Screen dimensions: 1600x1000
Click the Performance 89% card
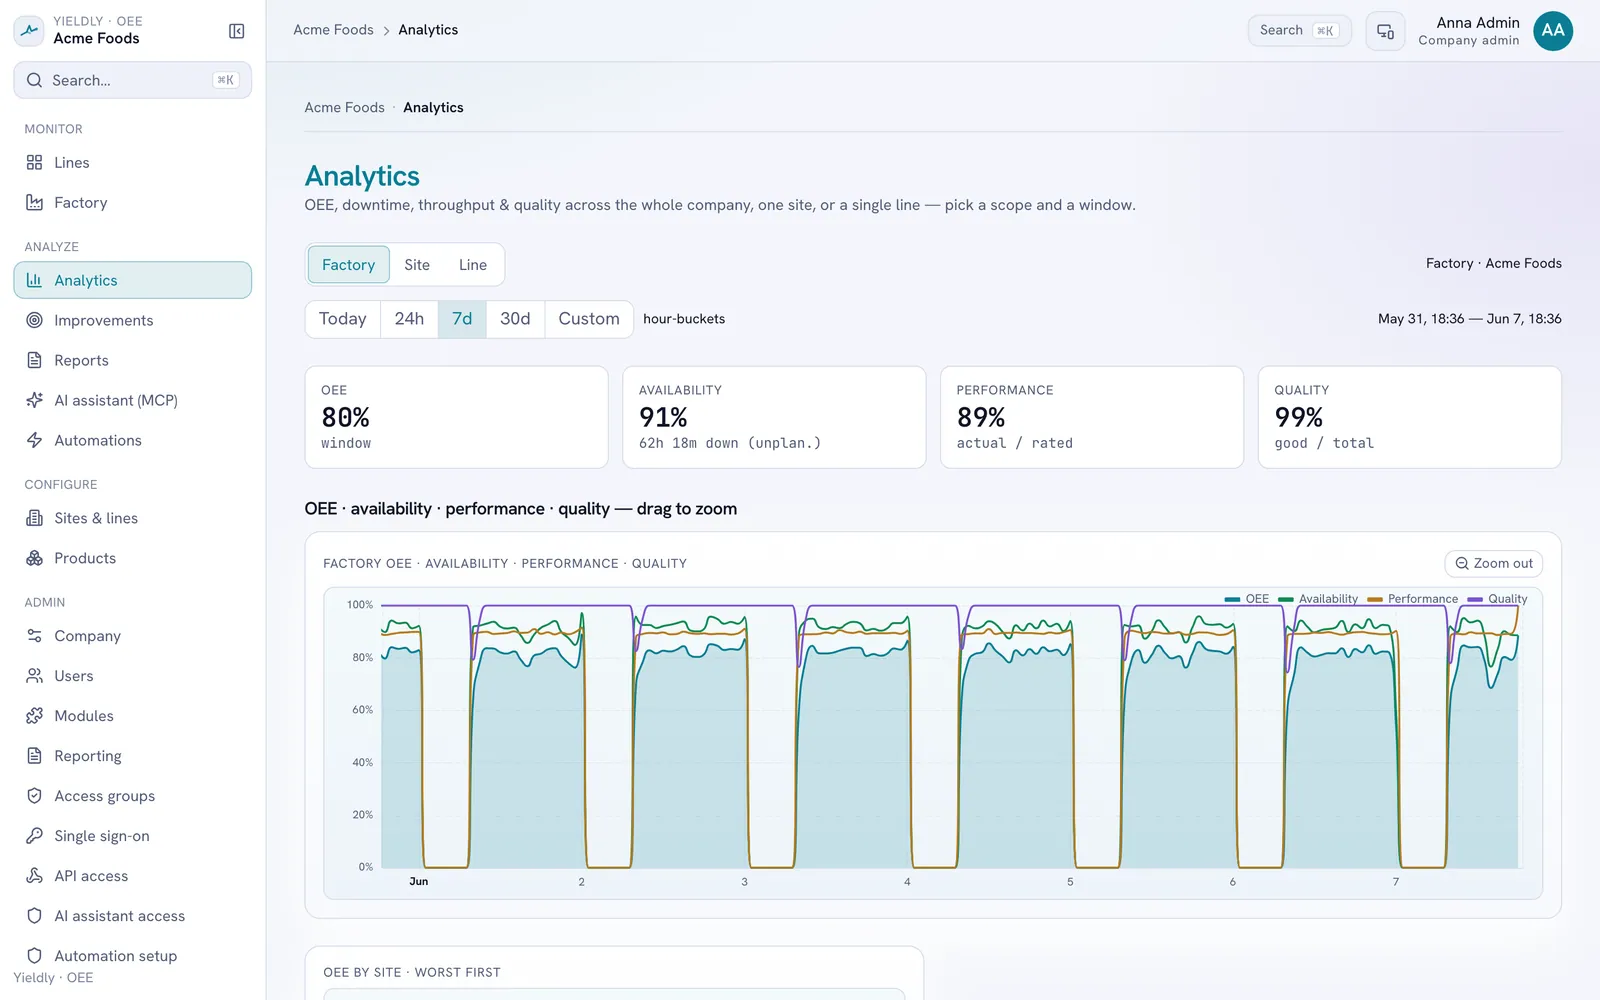pyautogui.click(x=1092, y=417)
